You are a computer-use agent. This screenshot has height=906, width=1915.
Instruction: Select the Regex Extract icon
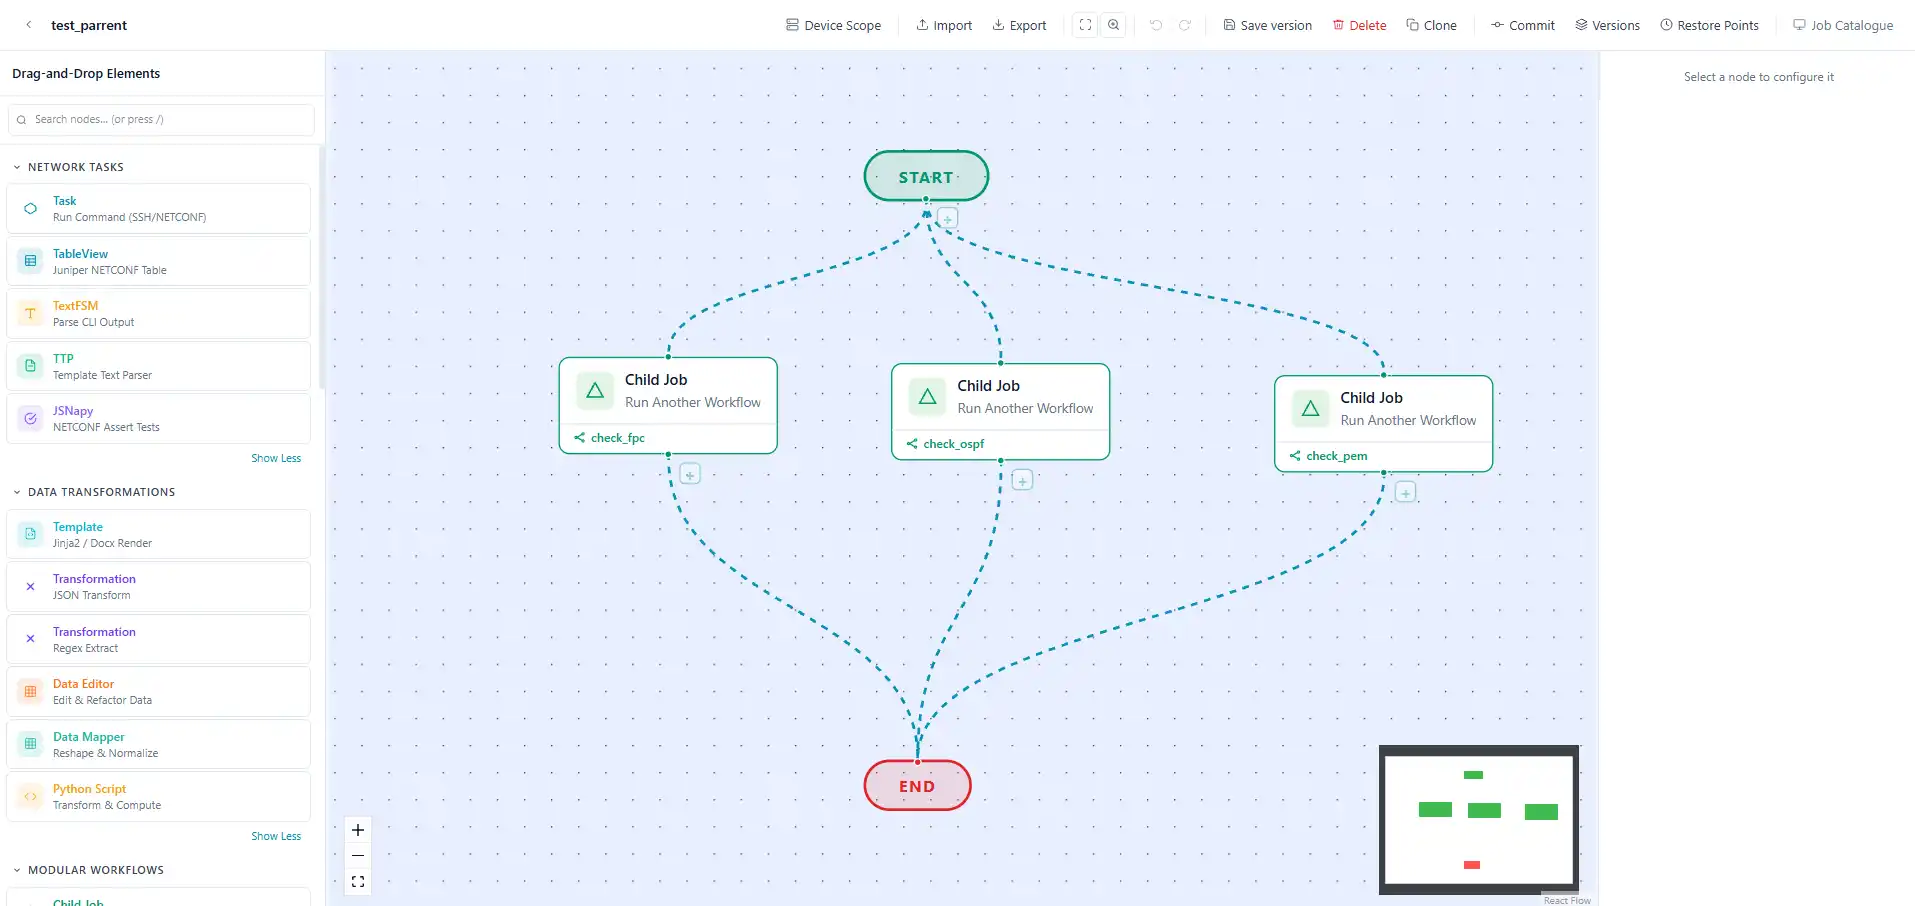(x=30, y=639)
